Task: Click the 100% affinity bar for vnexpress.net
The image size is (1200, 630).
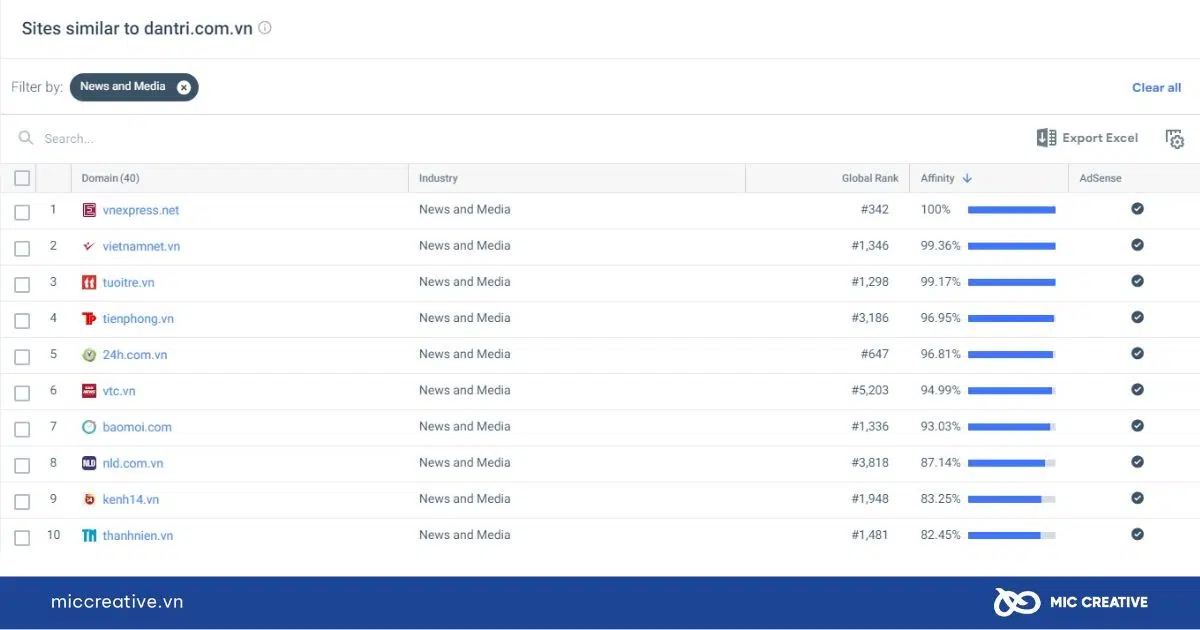Action: point(1011,210)
